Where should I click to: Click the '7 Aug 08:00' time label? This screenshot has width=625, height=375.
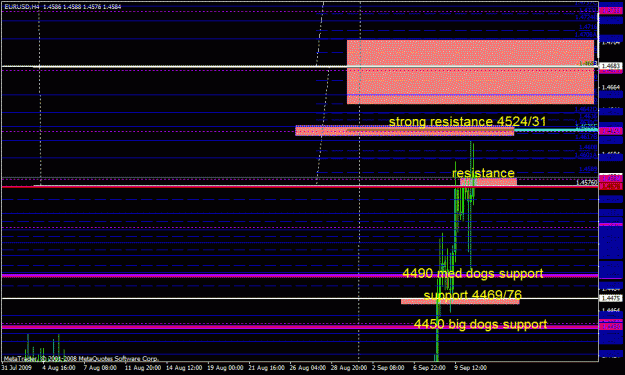pyautogui.click(x=100, y=367)
